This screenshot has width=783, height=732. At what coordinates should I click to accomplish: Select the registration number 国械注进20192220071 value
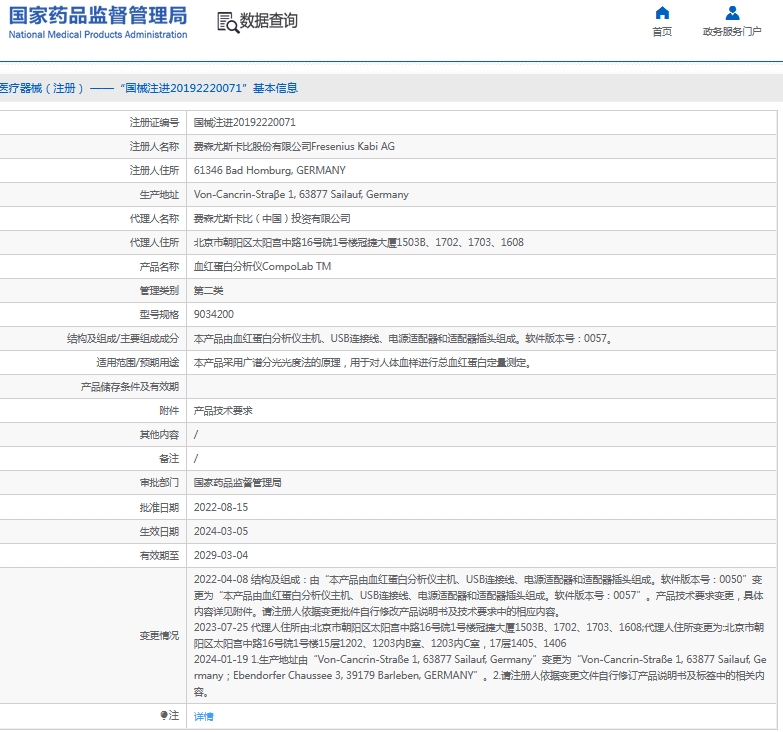click(245, 122)
